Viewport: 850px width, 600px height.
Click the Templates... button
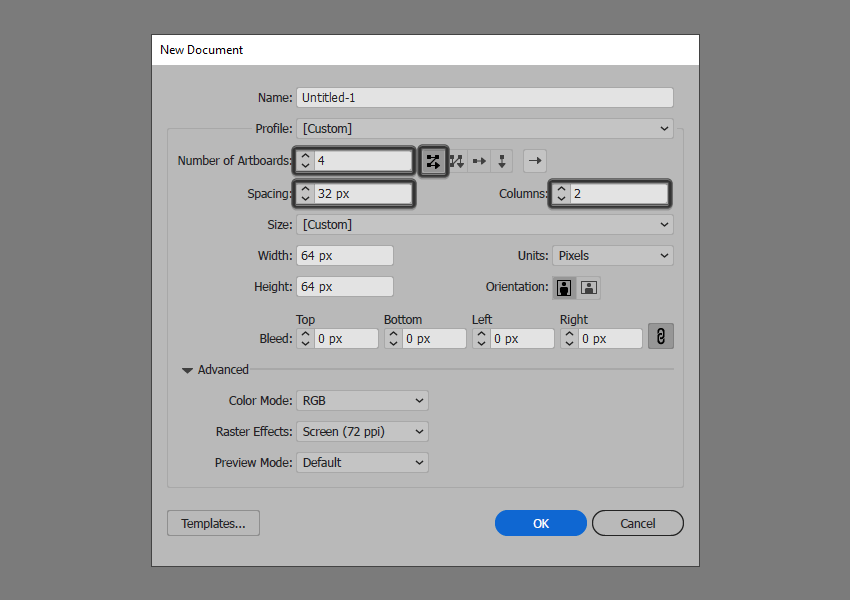click(x=213, y=523)
